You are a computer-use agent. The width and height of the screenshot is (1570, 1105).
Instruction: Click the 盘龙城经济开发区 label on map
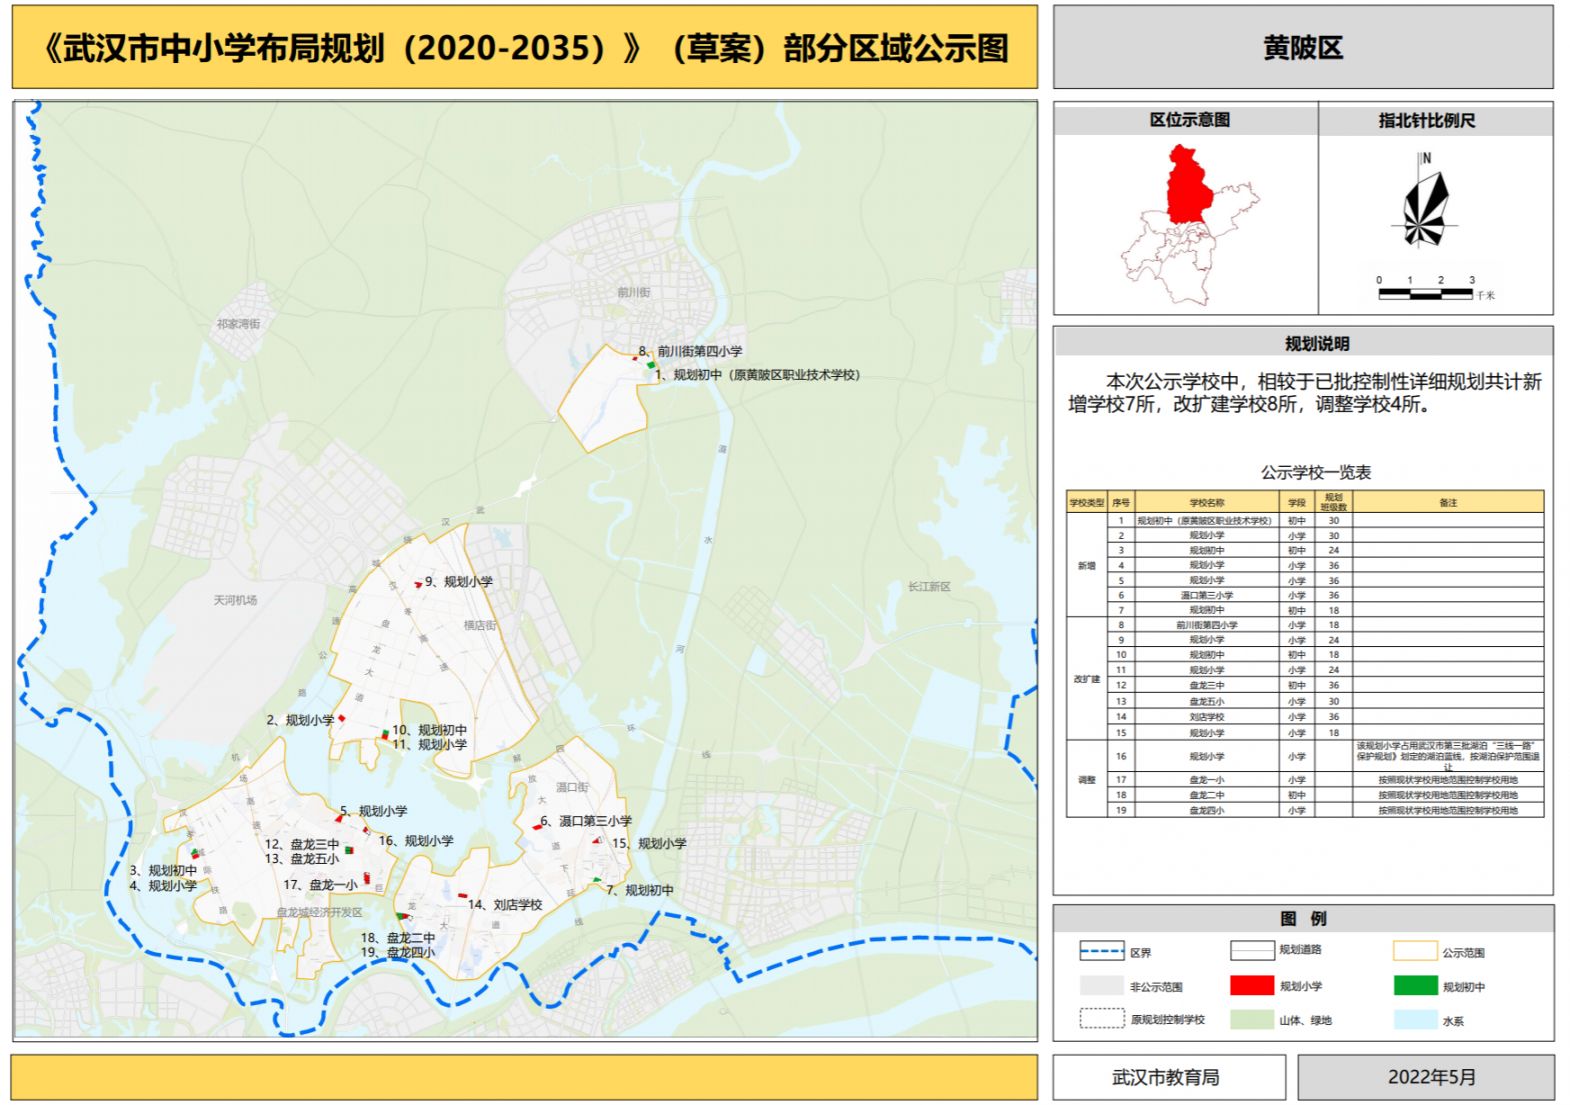coord(319,912)
